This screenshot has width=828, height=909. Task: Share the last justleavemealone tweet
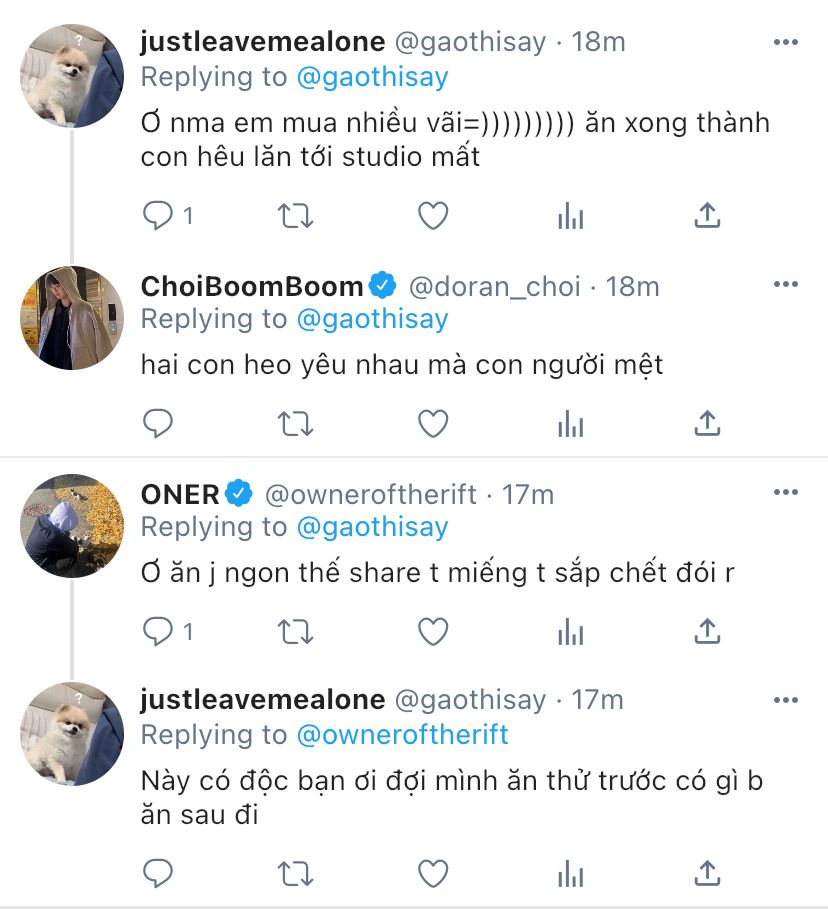[707, 873]
